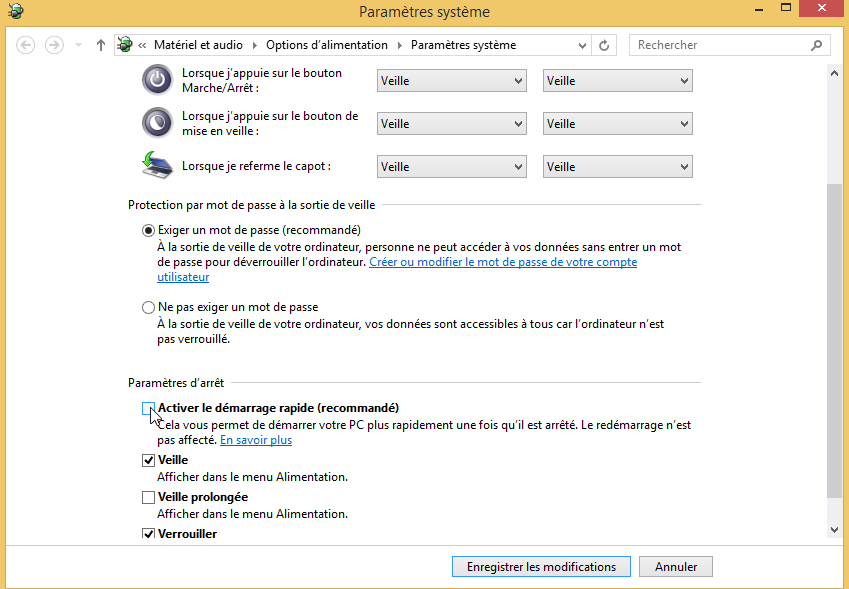Open first Veille dropdown for Marche/Arrêt button
The width and height of the screenshot is (849, 589).
click(x=452, y=81)
